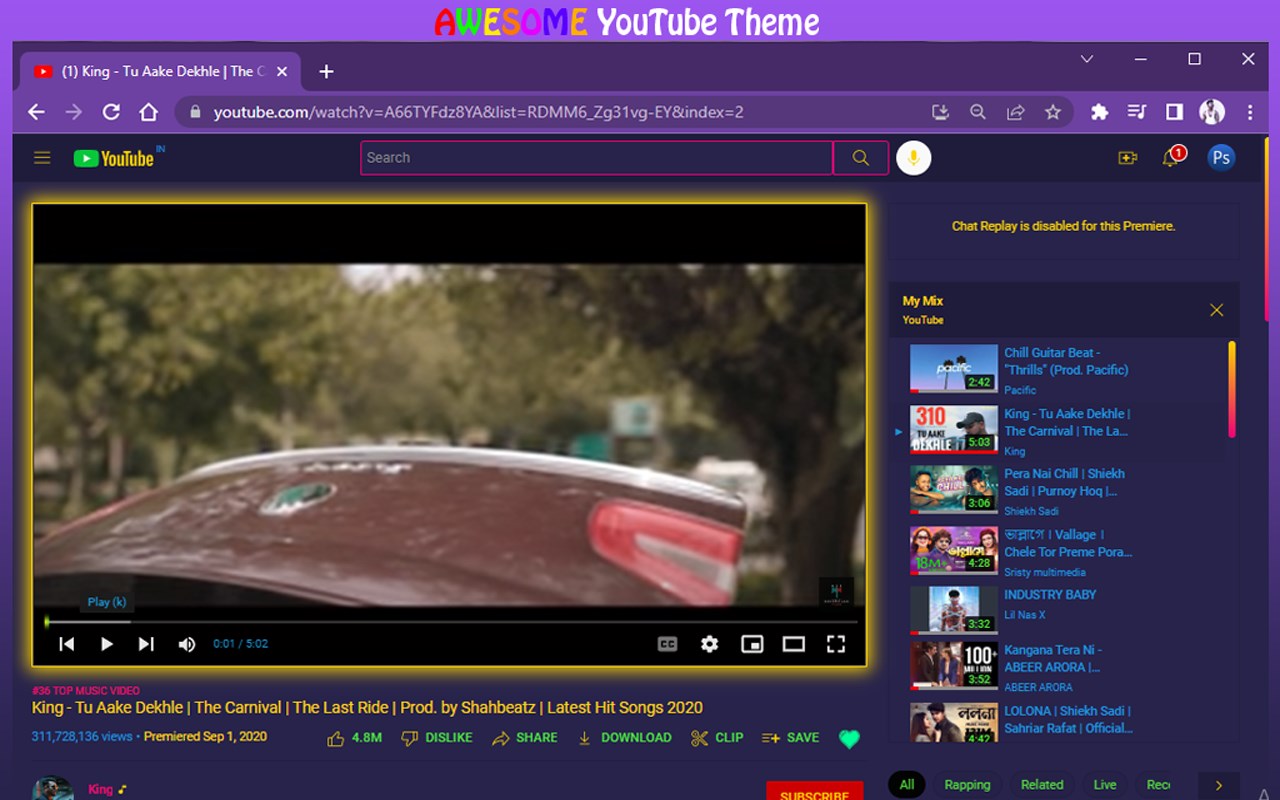
Task: Open player settings gear
Action: click(709, 644)
